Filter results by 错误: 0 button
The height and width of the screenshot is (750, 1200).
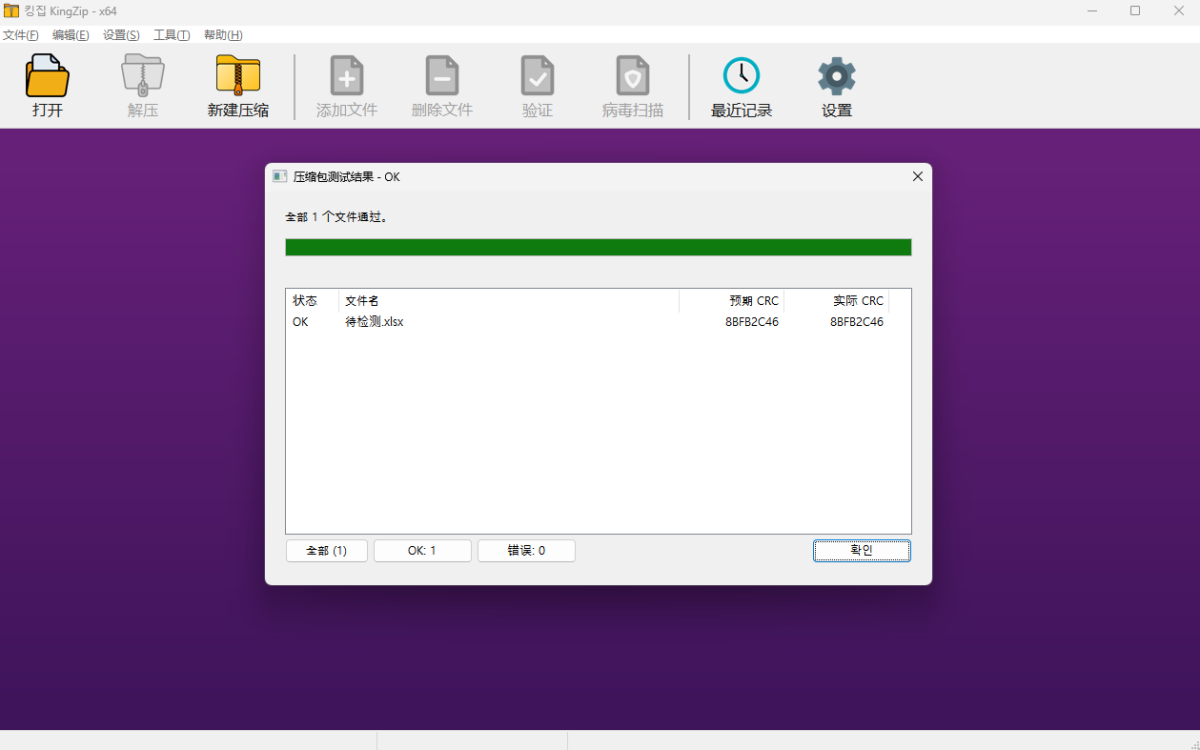point(526,551)
